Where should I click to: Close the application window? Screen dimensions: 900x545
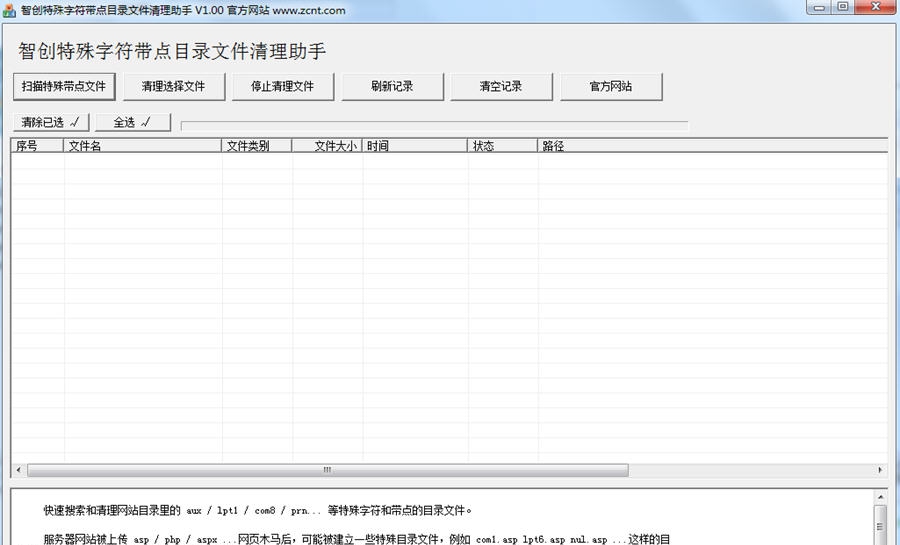(875, 7)
